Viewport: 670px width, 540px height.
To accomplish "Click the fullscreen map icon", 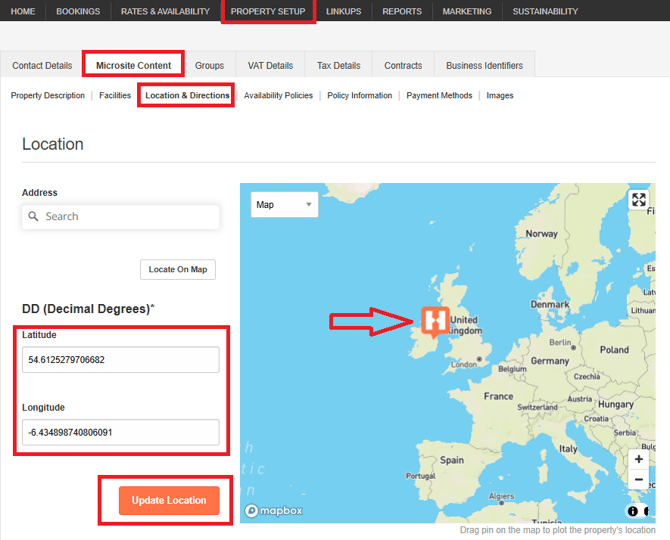I will click(639, 199).
